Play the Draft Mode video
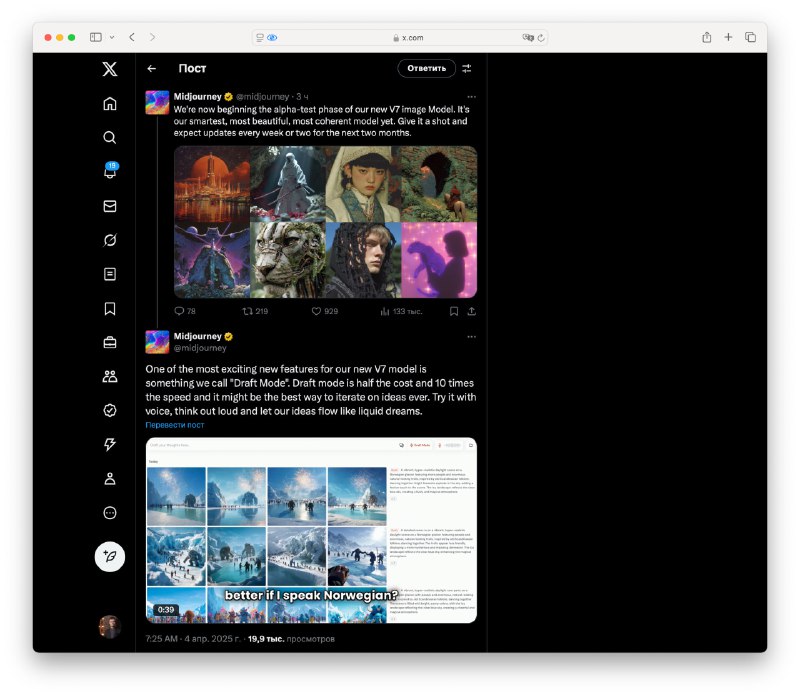This screenshot has width=800, height=696. (311, 530)
